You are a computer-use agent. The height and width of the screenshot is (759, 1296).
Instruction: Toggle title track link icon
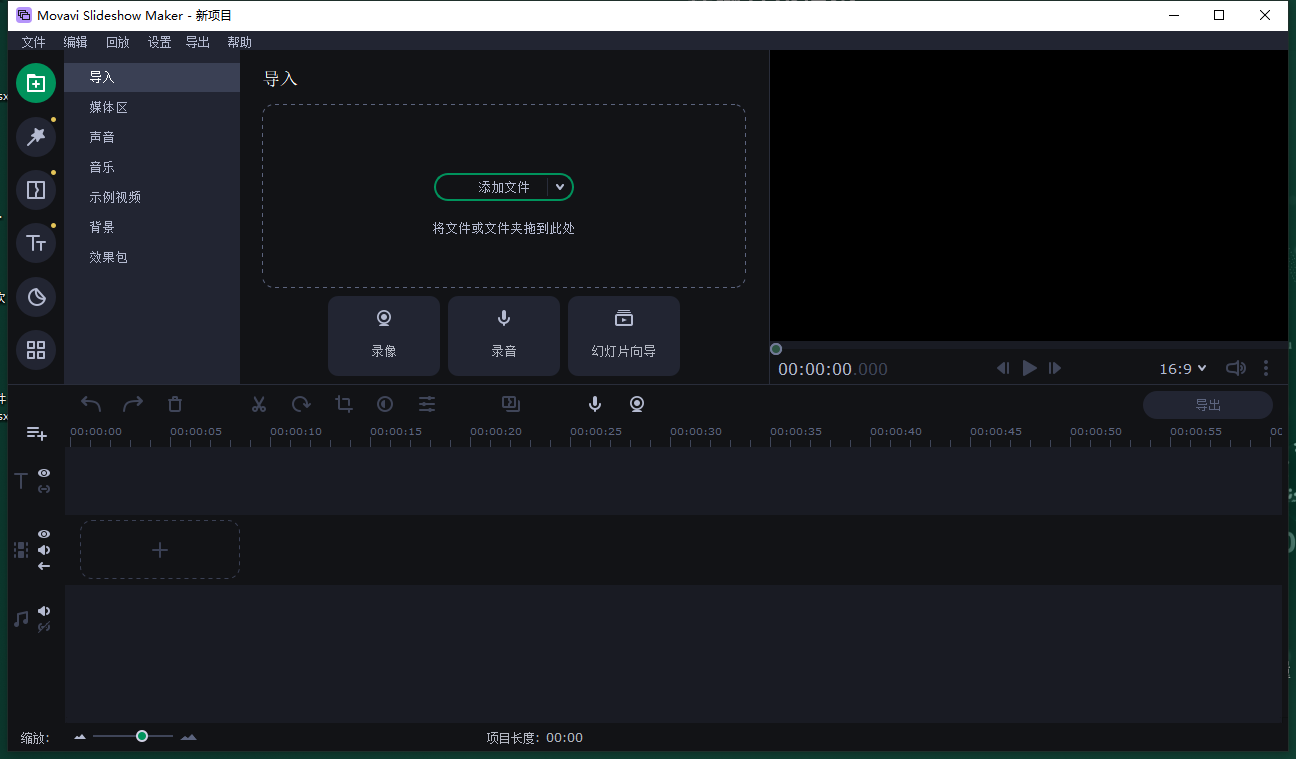tap(44, 489)
